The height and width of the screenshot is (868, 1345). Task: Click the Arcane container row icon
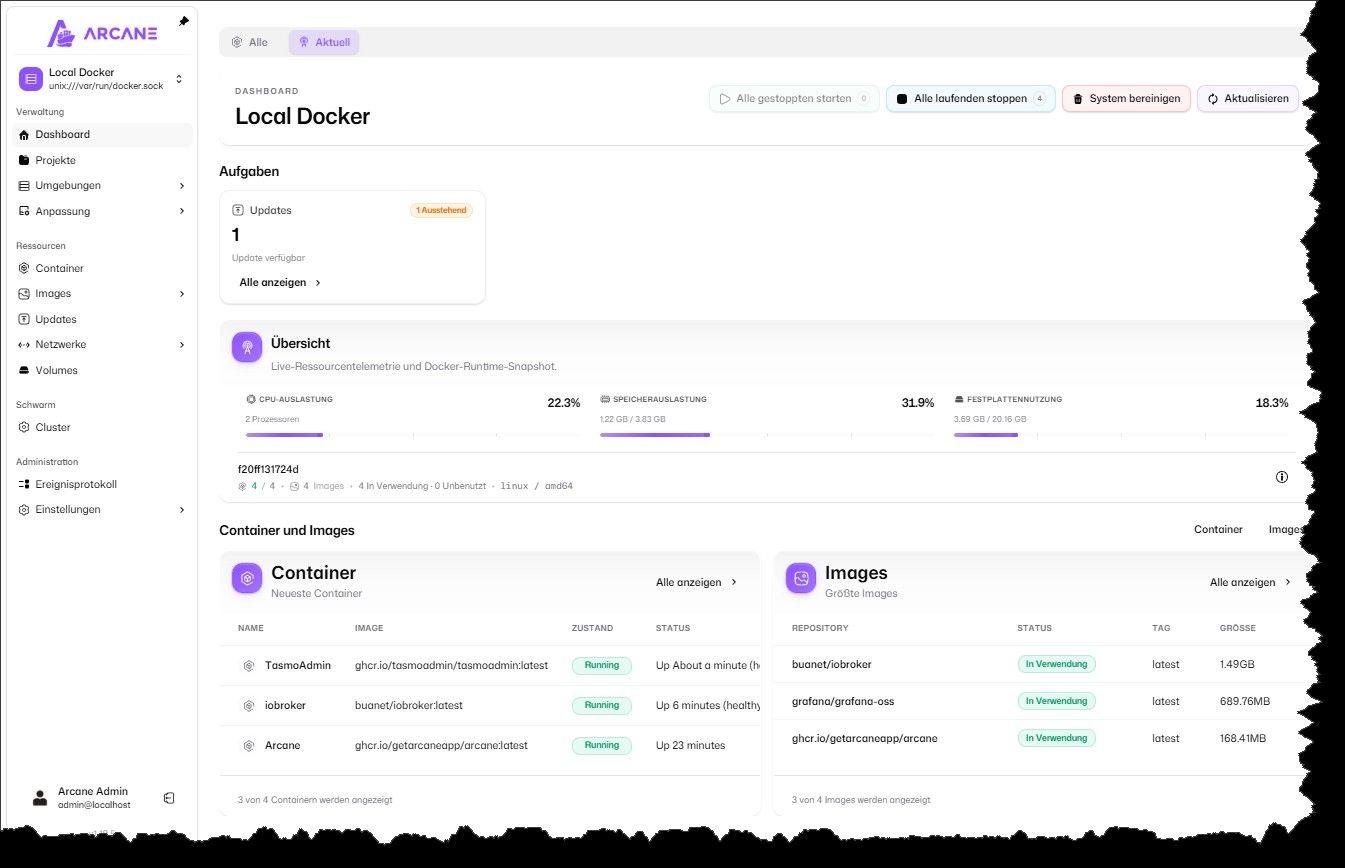pos(249,745)
